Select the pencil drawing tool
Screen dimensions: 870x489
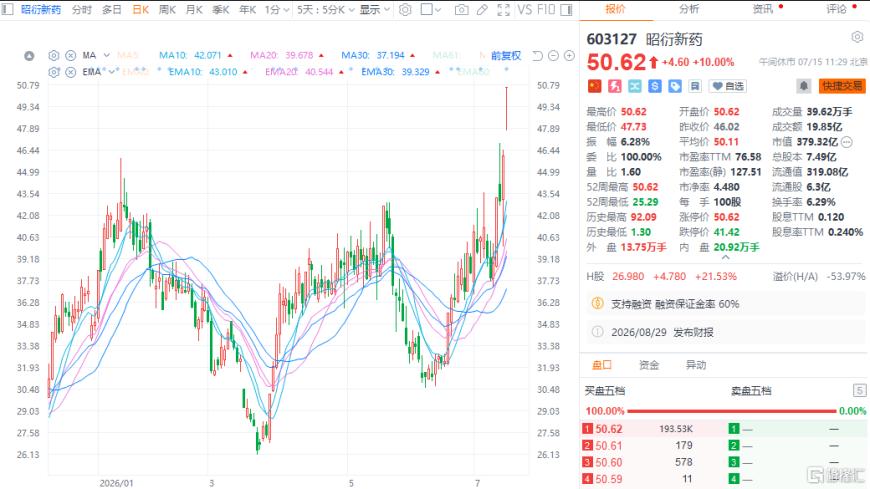click(482, 9)
